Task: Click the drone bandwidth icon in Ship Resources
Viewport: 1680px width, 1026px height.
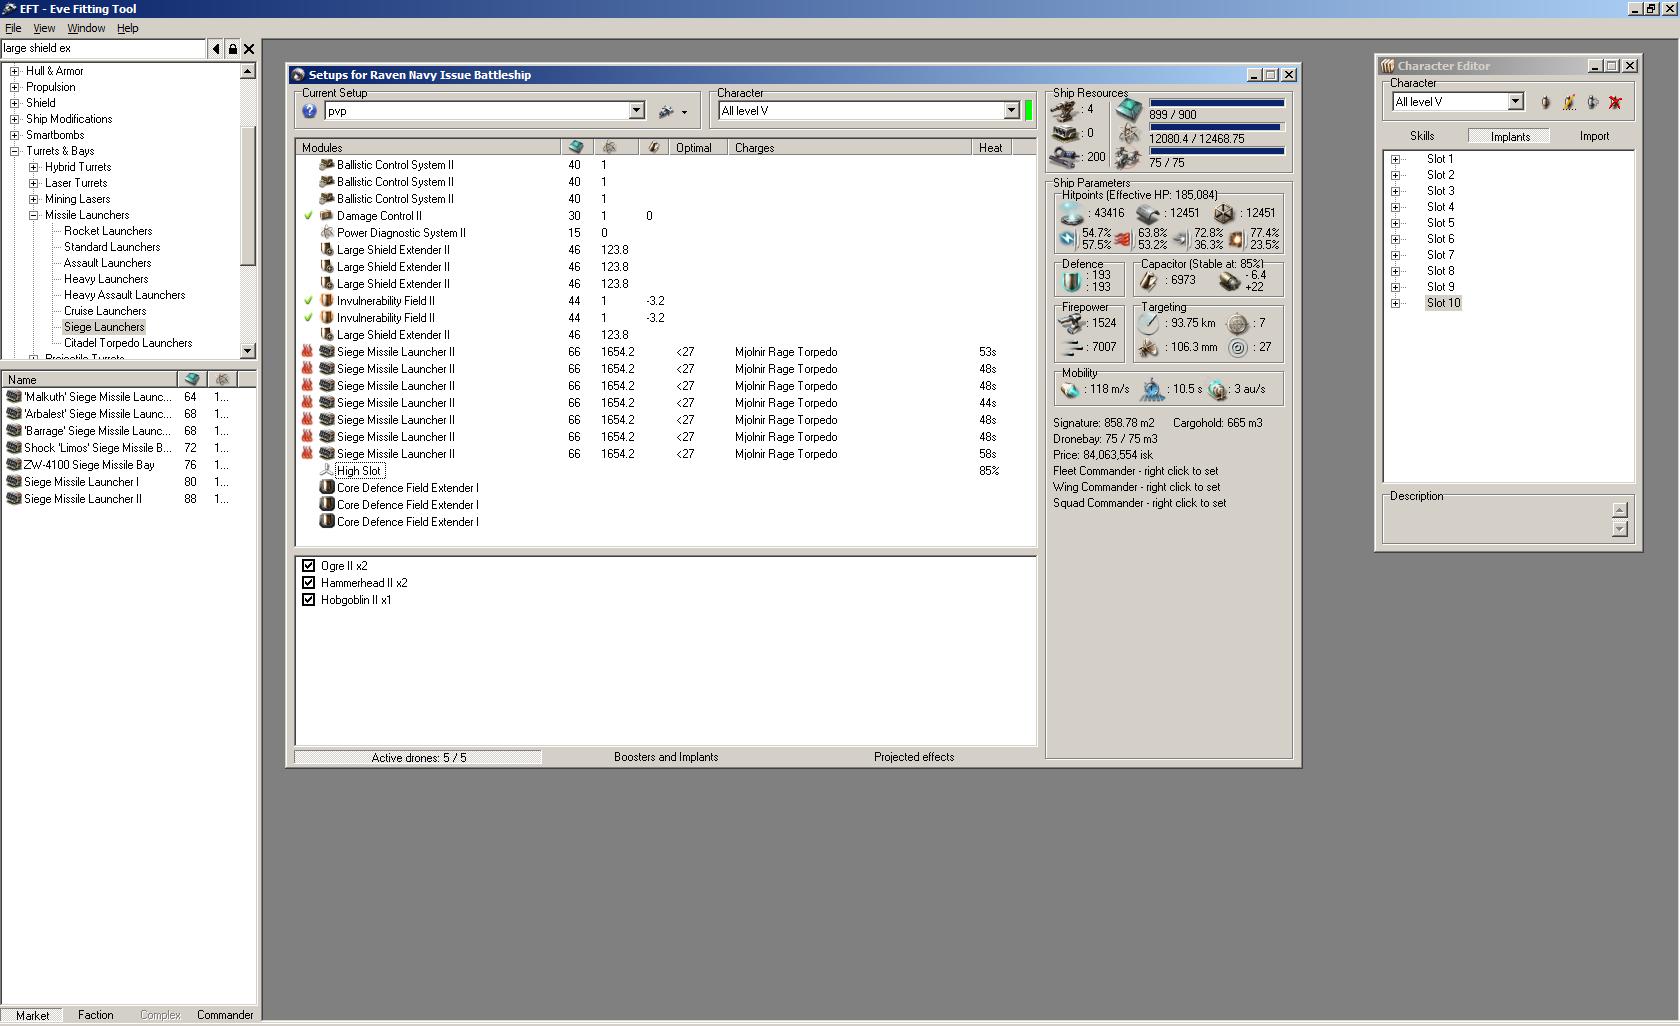Action: point(1129,158)
